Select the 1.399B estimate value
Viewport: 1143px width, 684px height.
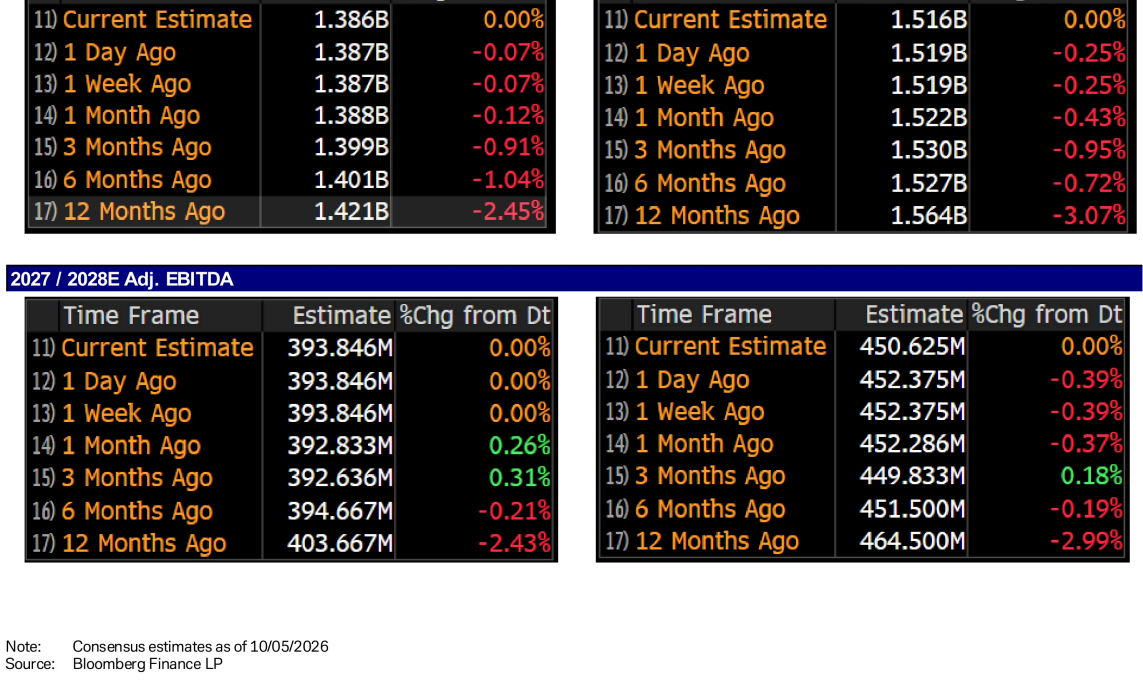point(351,147)
